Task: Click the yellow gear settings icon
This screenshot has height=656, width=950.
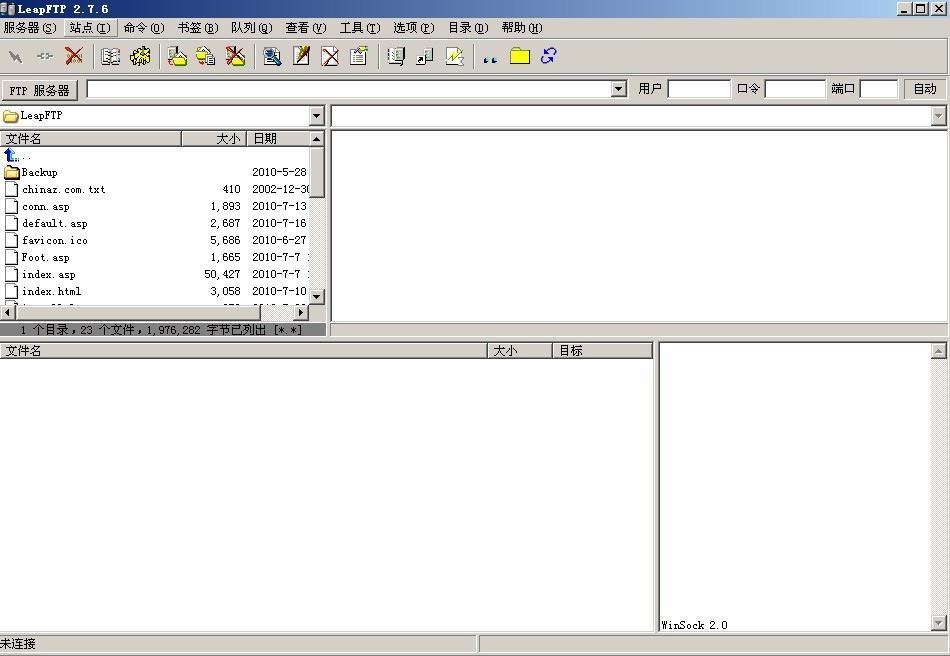Action: pyautogui.click(x=140, y=56)
